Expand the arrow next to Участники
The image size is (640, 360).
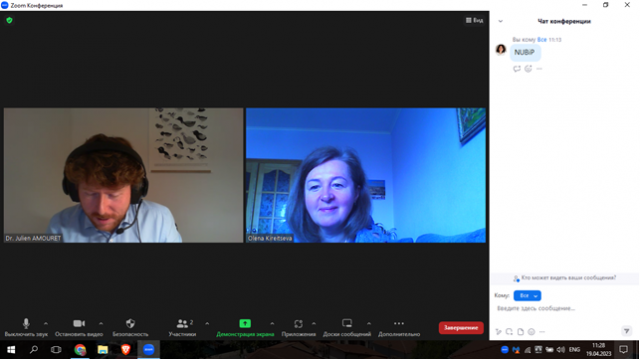point(207,323)
